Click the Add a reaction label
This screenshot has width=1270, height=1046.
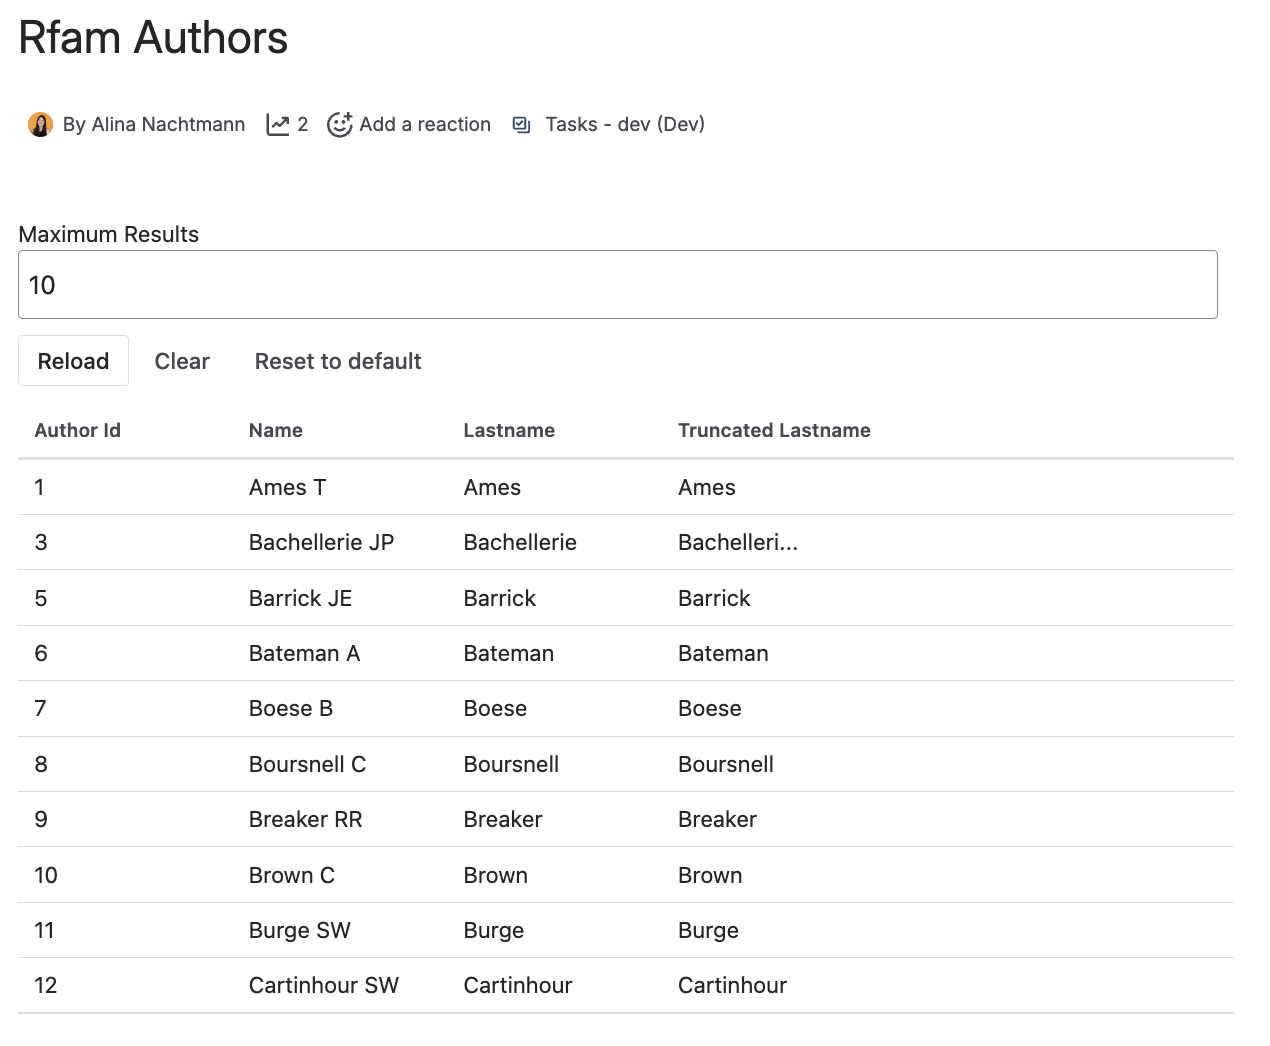pos(426,124)
